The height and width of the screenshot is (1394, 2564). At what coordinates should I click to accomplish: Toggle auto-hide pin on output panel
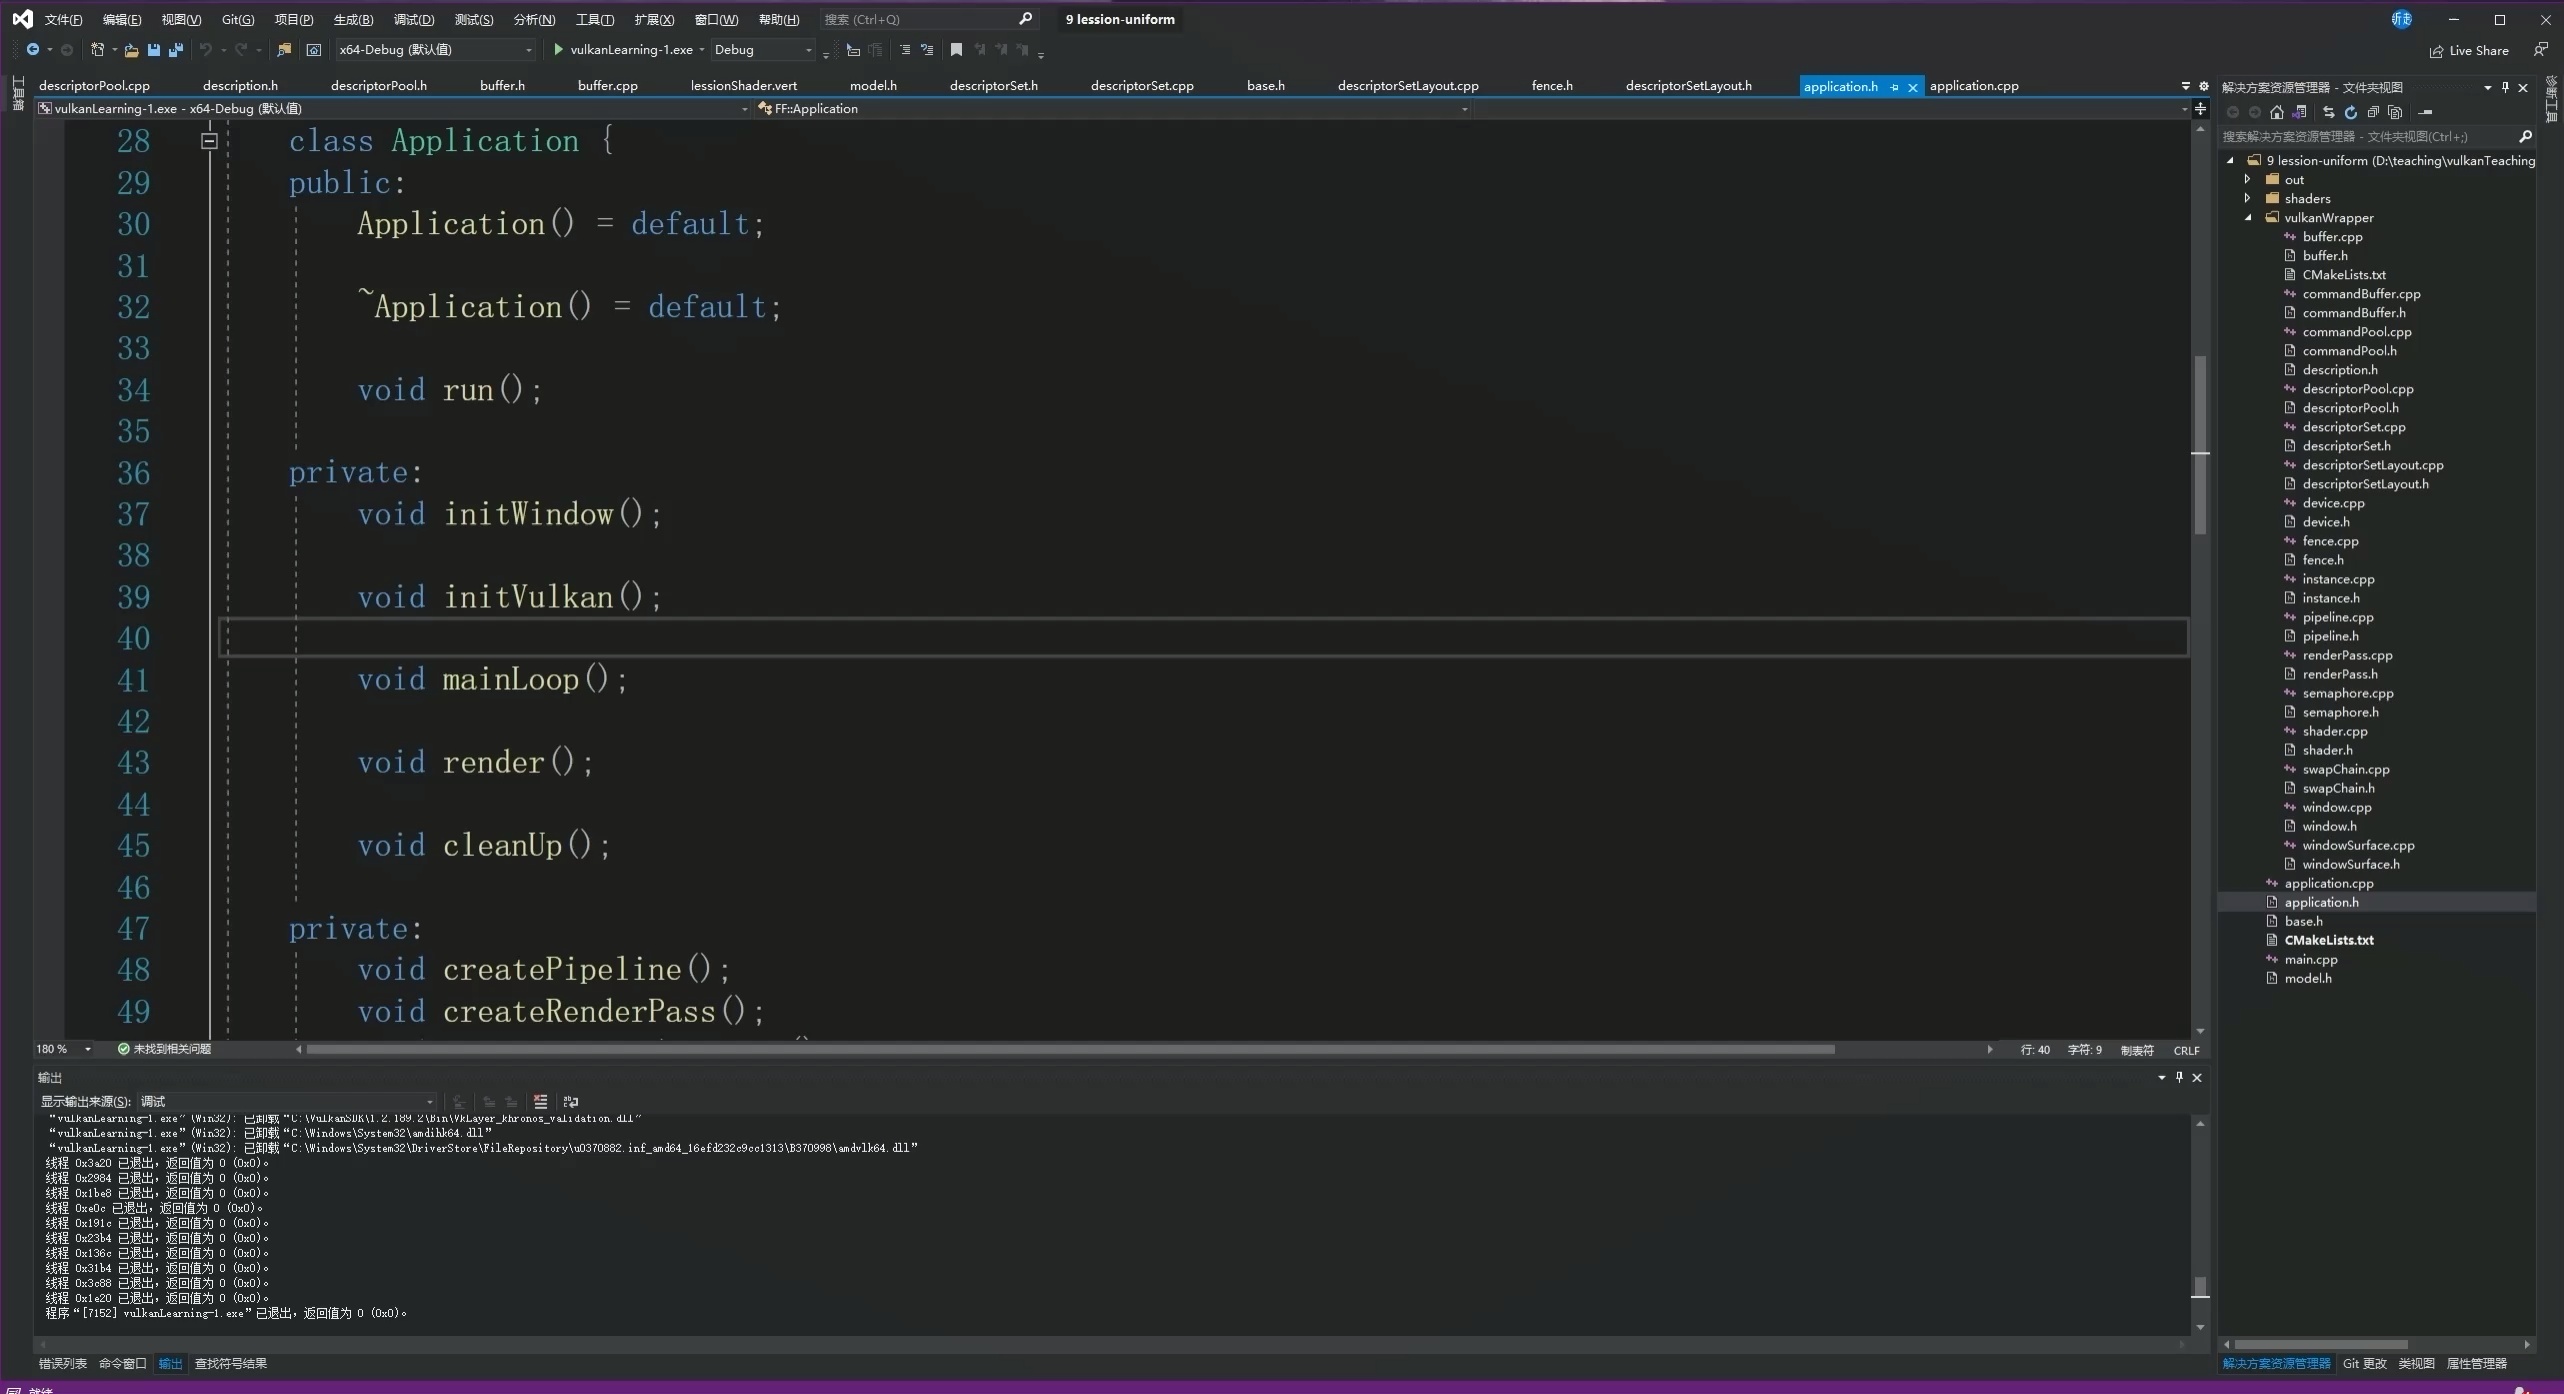pyautogui.click(x=2179, y=1077)
